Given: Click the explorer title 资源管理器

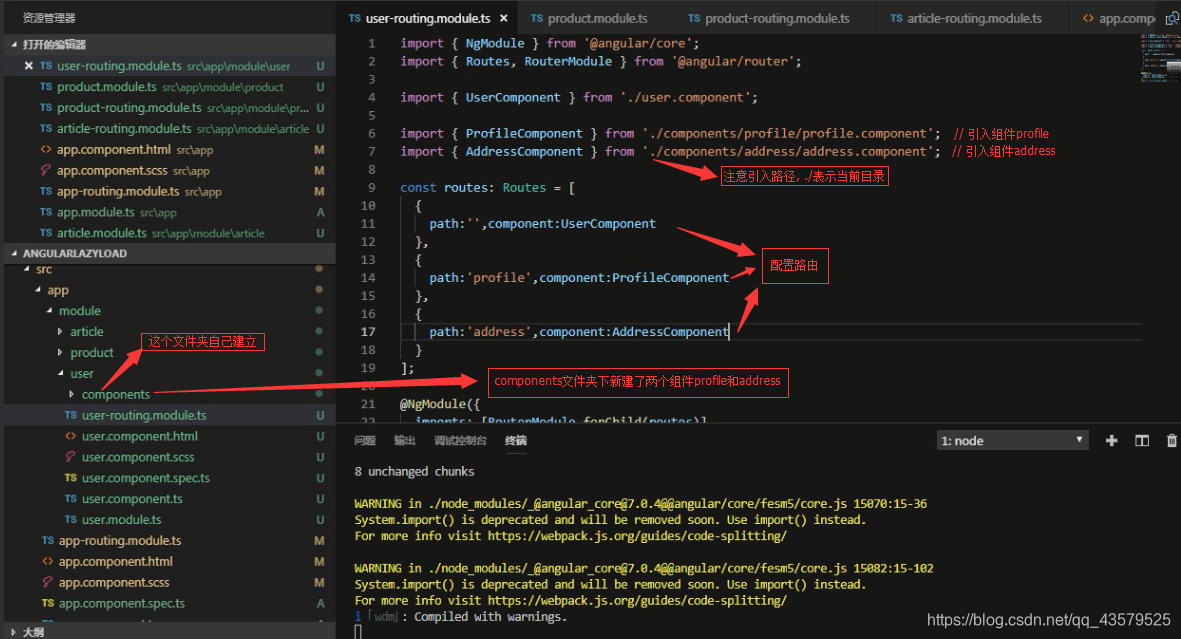Looking at the screenshot, I should [x=49, y=18].
